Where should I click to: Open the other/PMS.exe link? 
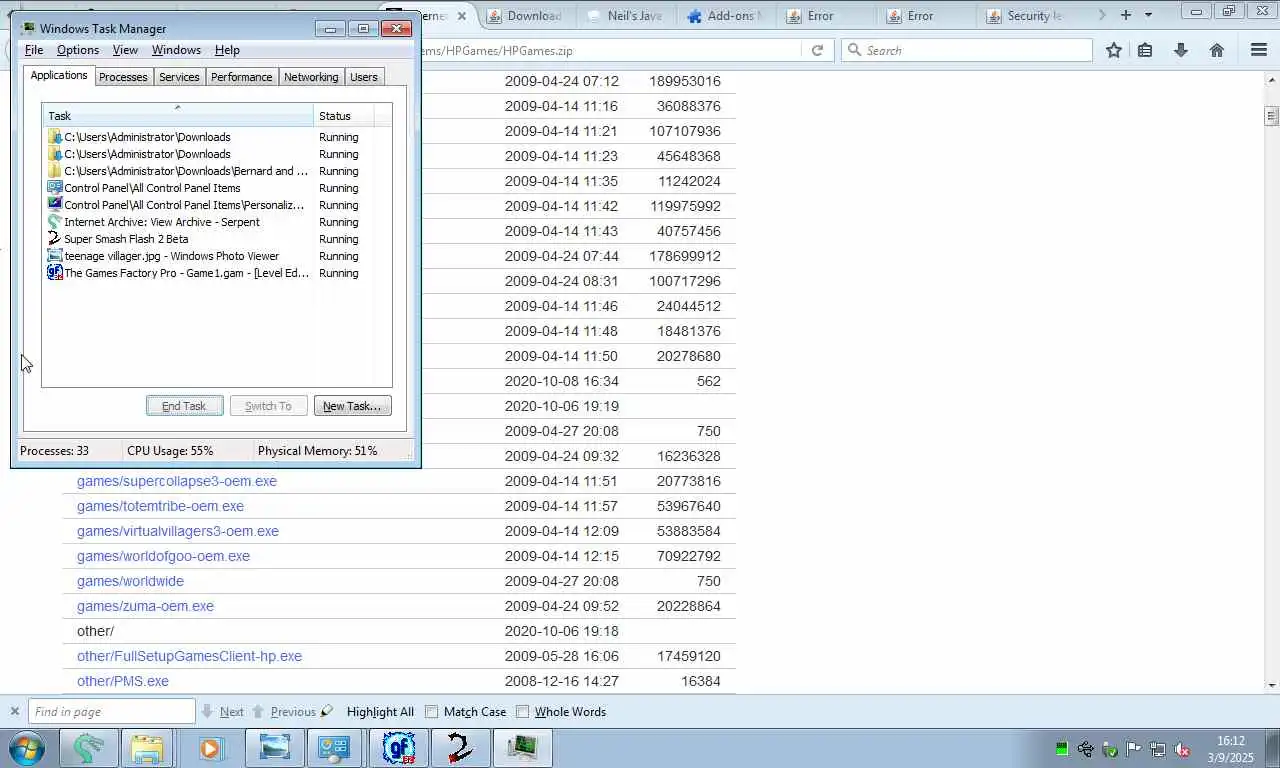(123, 681)
